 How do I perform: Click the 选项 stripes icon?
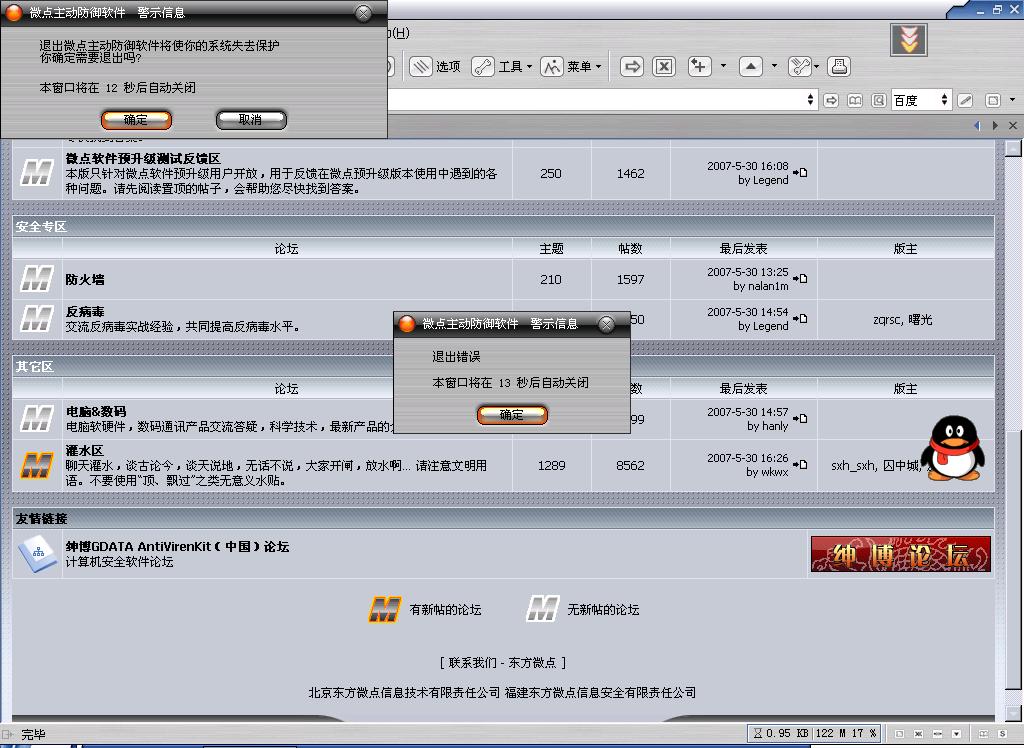pos(421,66)
